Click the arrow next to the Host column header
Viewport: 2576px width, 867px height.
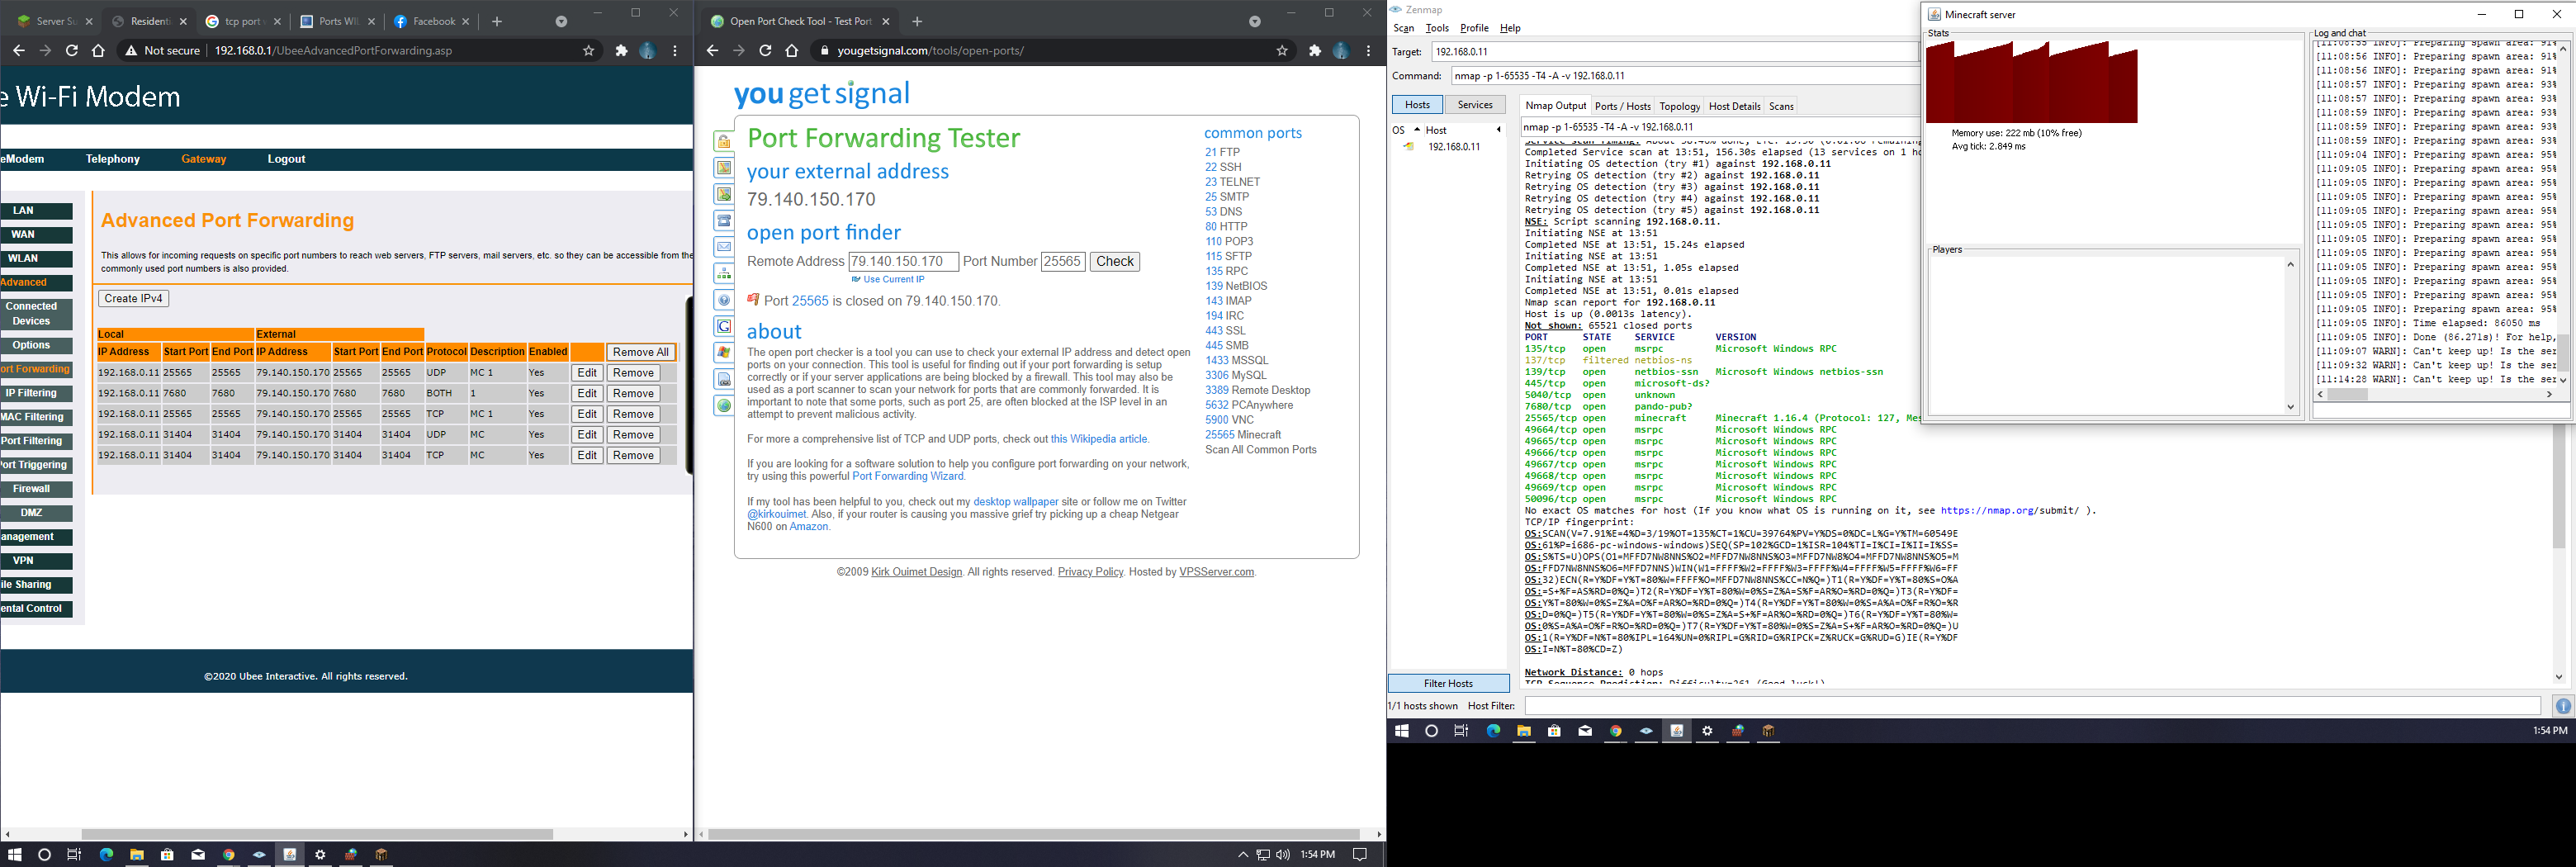tap(1498, 130)
